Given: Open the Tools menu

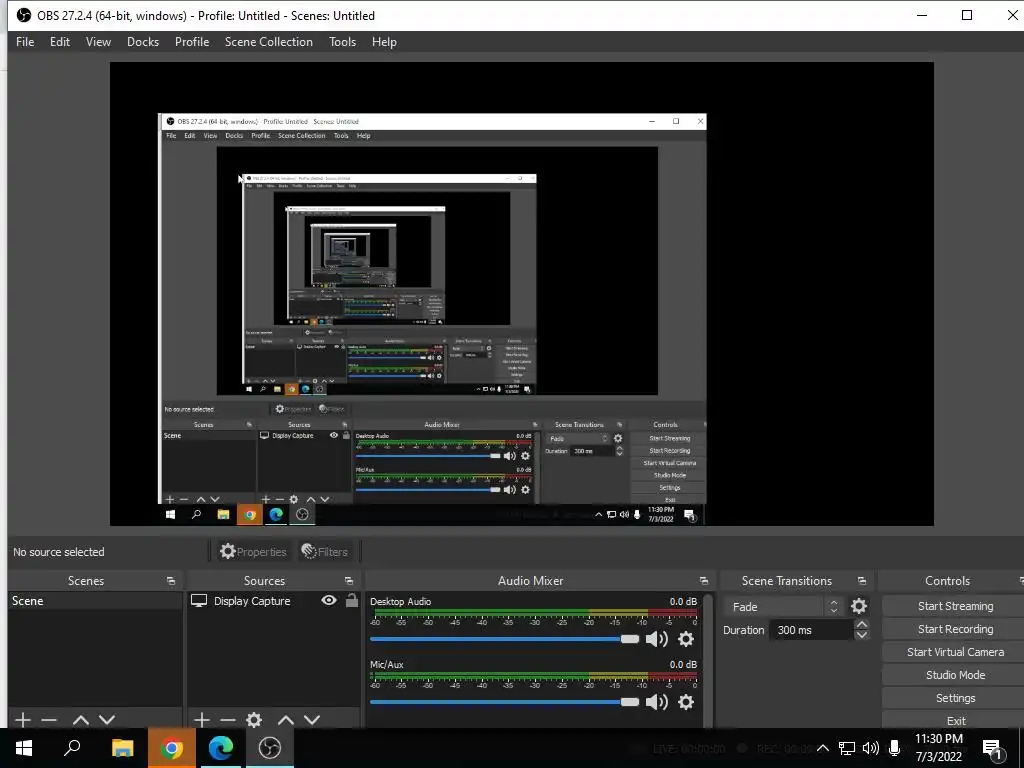Looking at the screenshot, I should coord(342,42).
